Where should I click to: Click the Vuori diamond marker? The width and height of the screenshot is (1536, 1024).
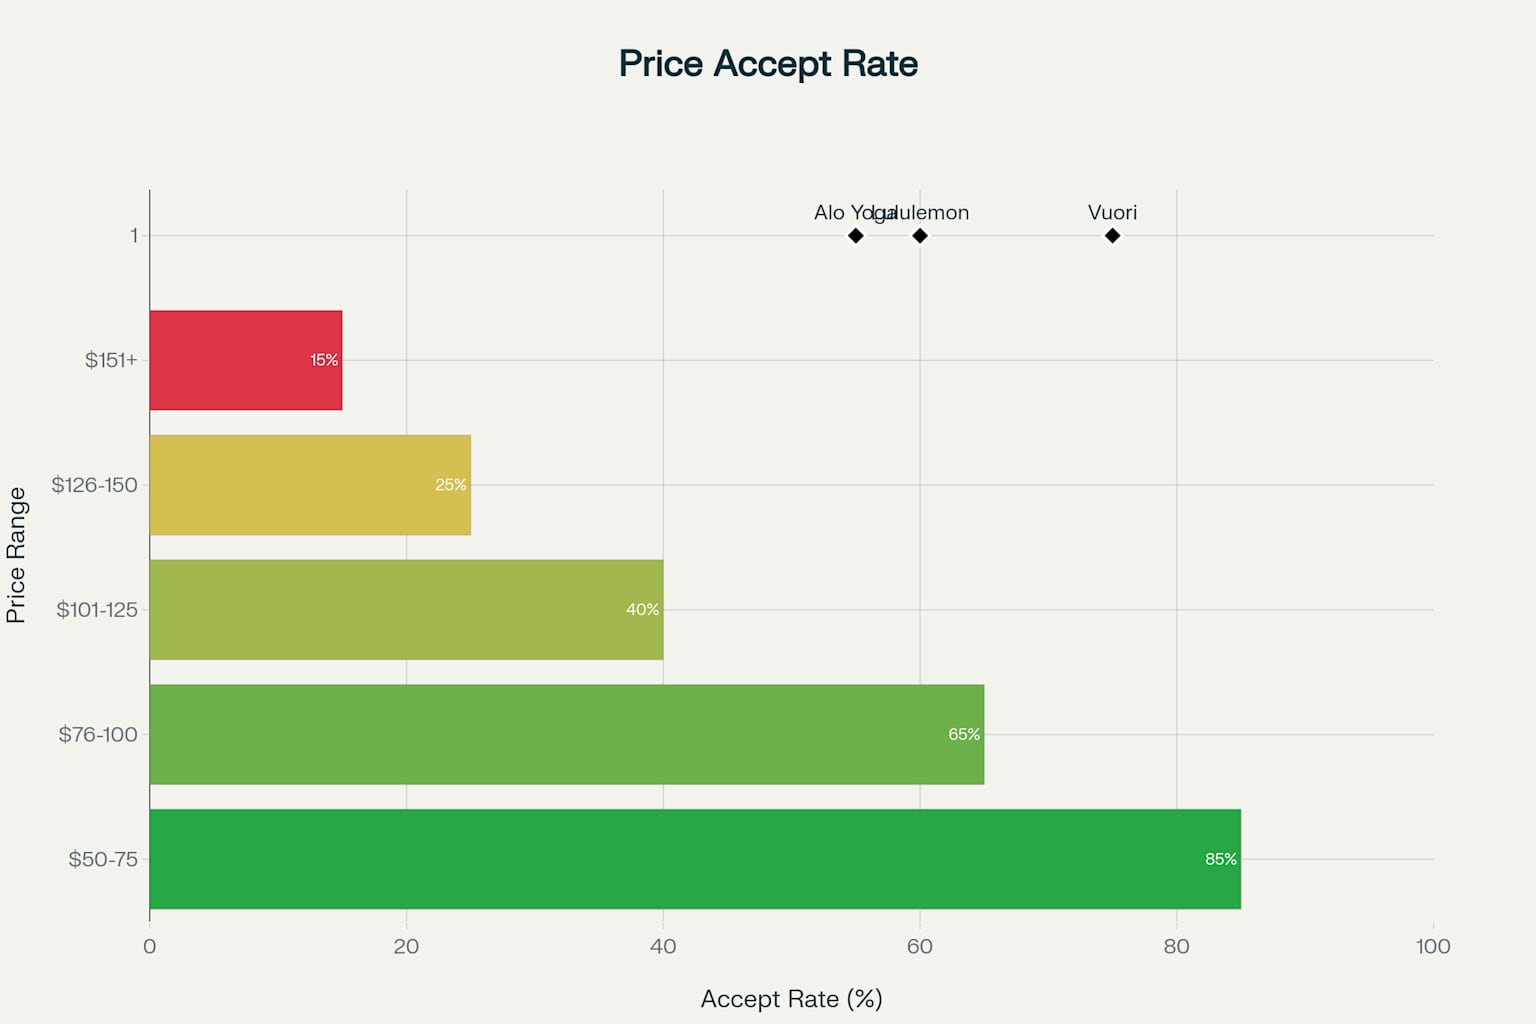1112,236
